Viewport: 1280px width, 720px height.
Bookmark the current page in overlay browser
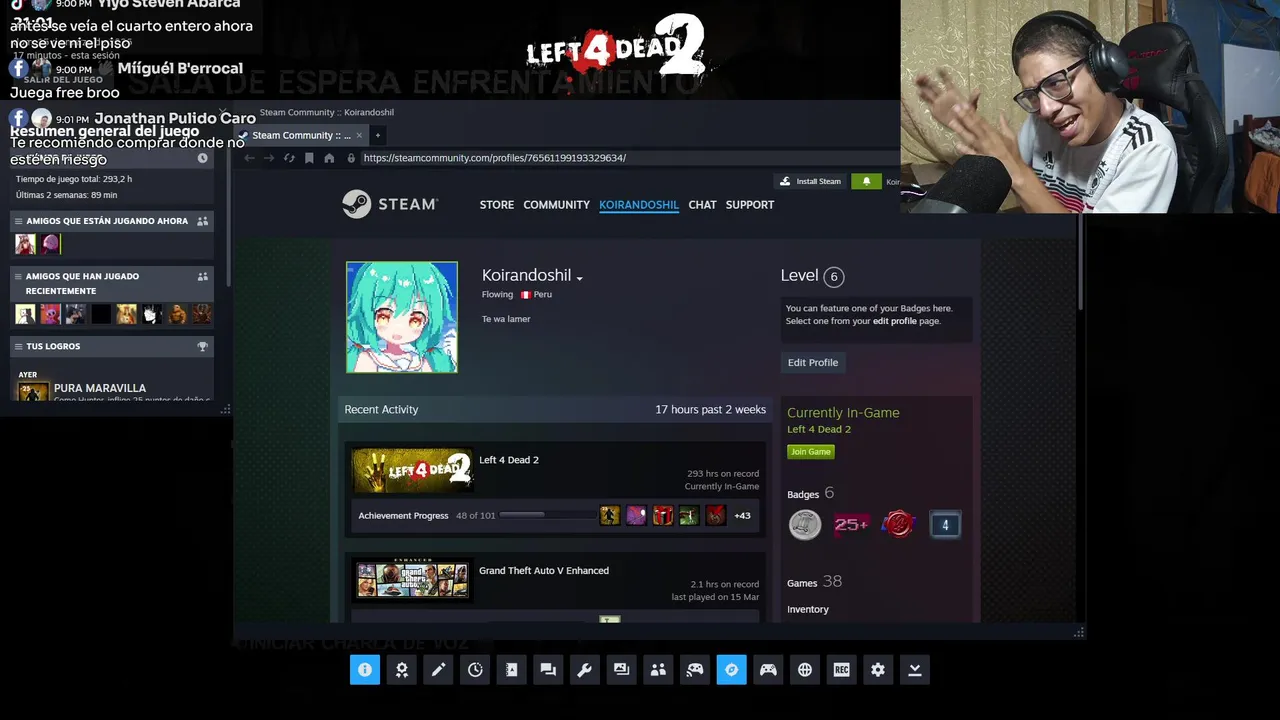pos(309,158)
